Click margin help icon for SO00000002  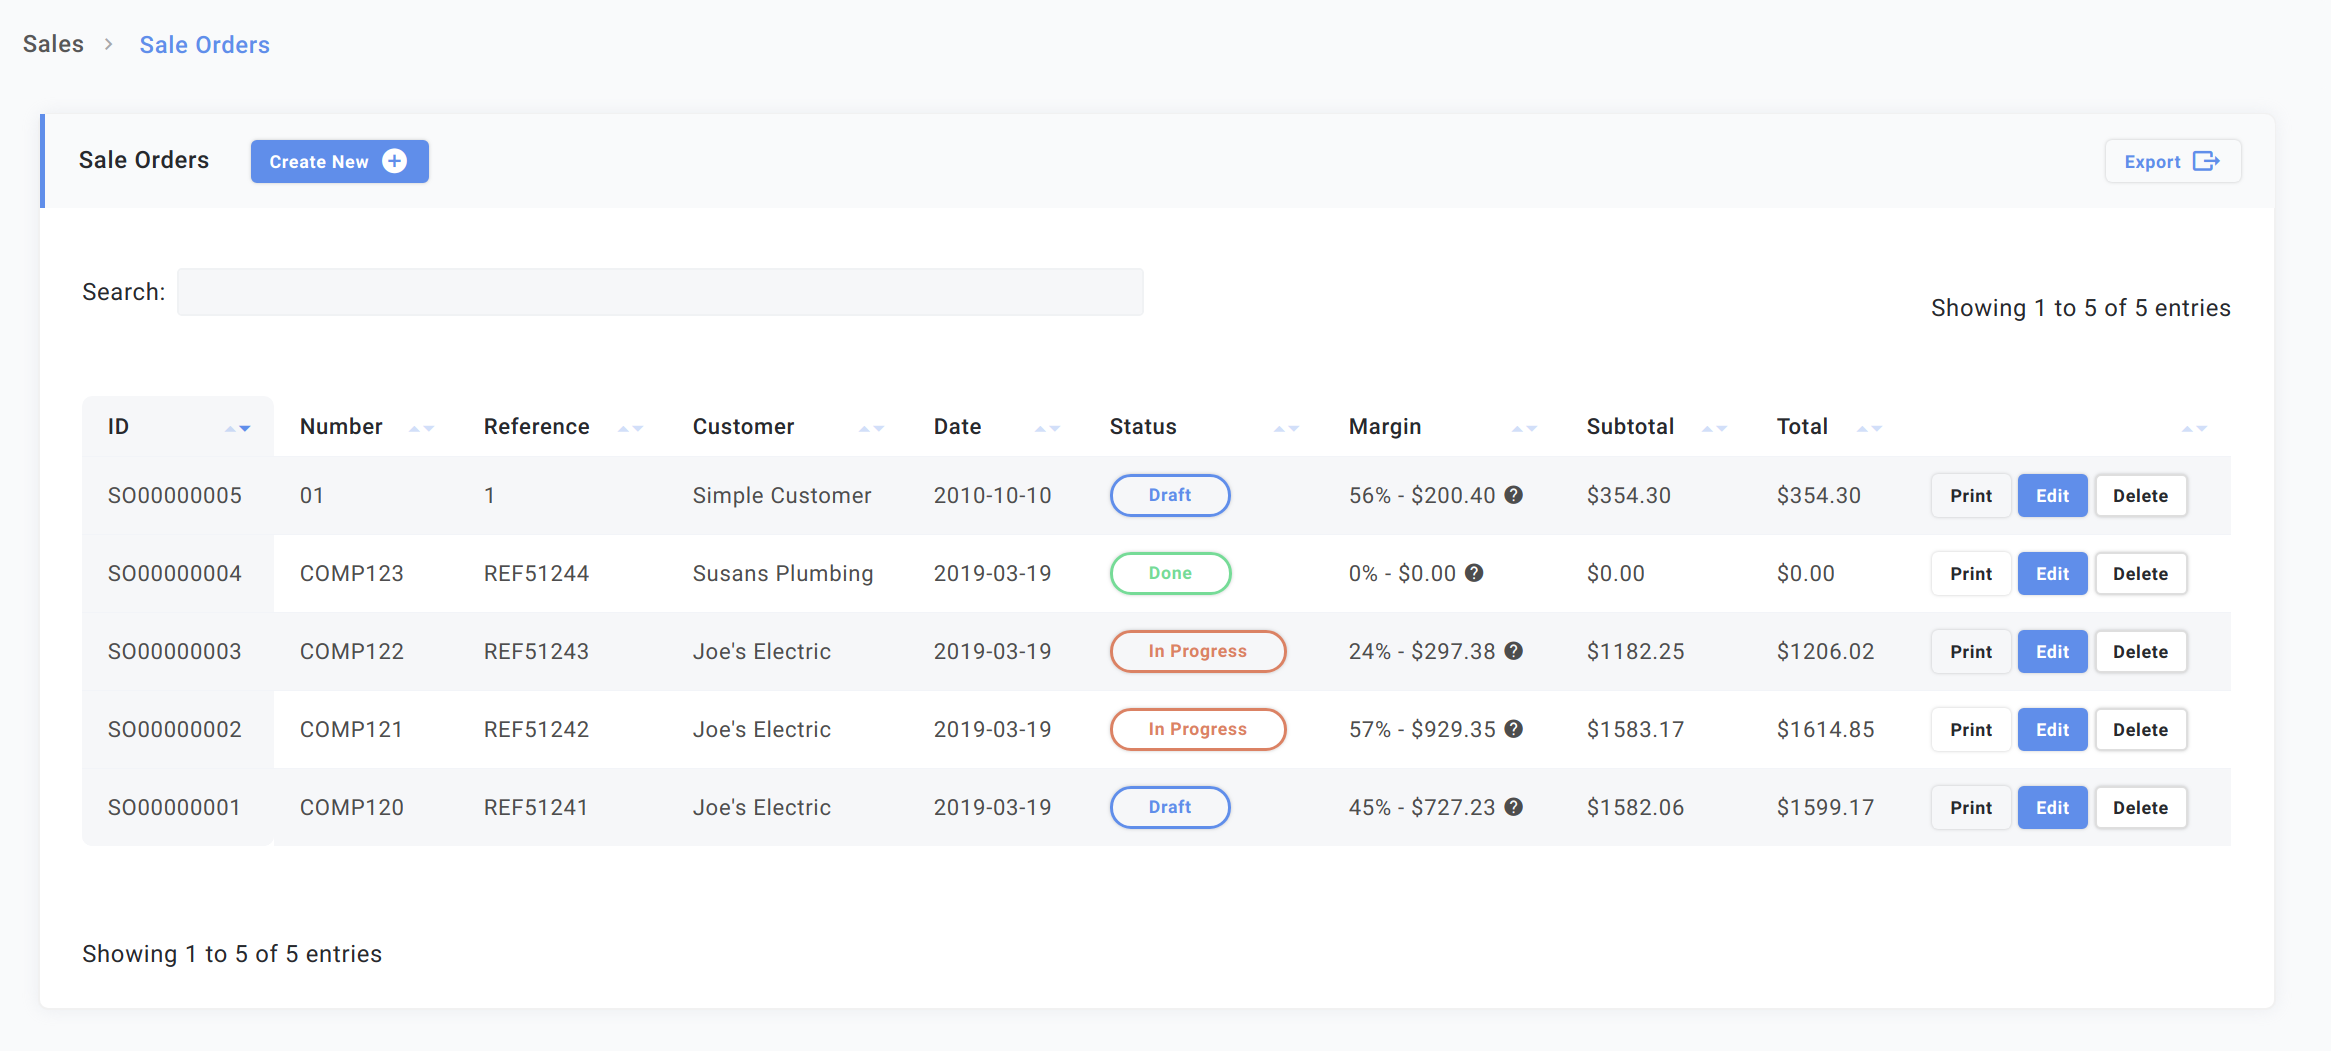(1514, 729)
